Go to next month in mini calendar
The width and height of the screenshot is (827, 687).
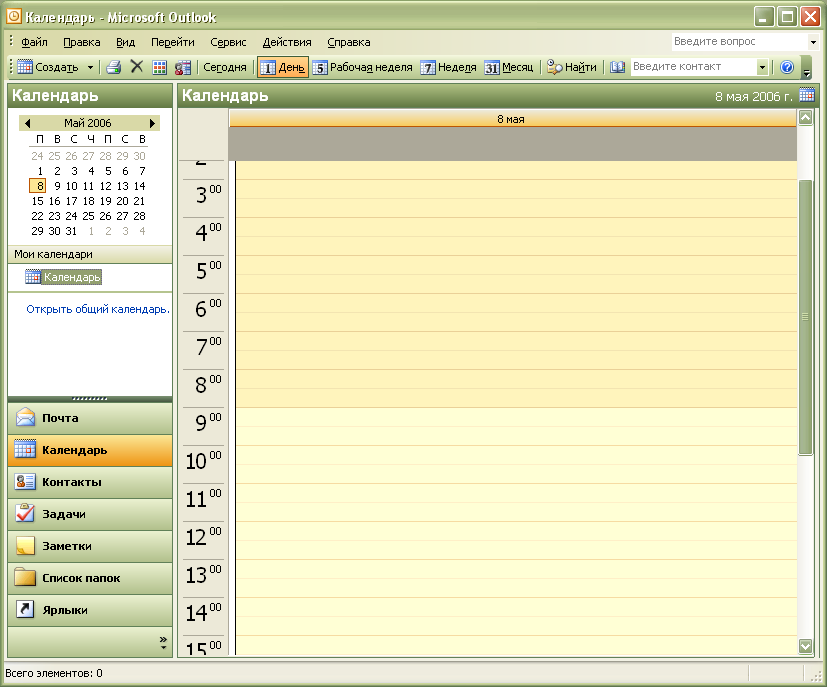[152, 123]
